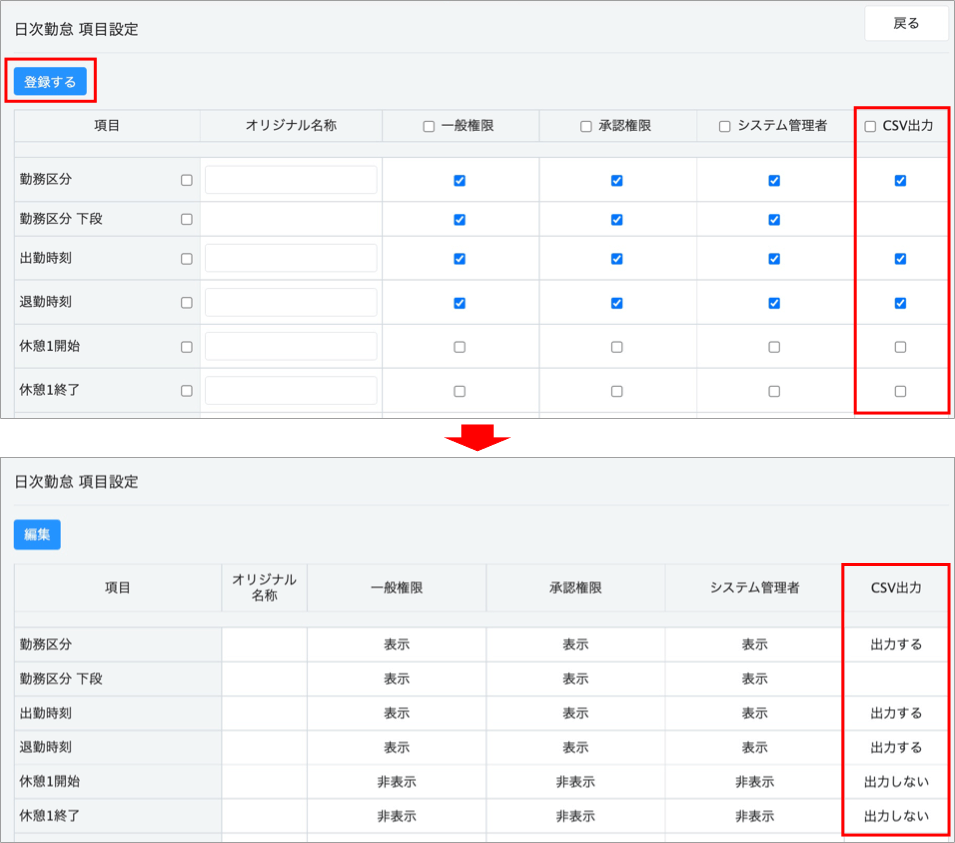The height and width of the screenshot is (843, 955).
Task: Uncheck 承認権限 for 勤務区分 下段 row
Action: tap(616, 220)
